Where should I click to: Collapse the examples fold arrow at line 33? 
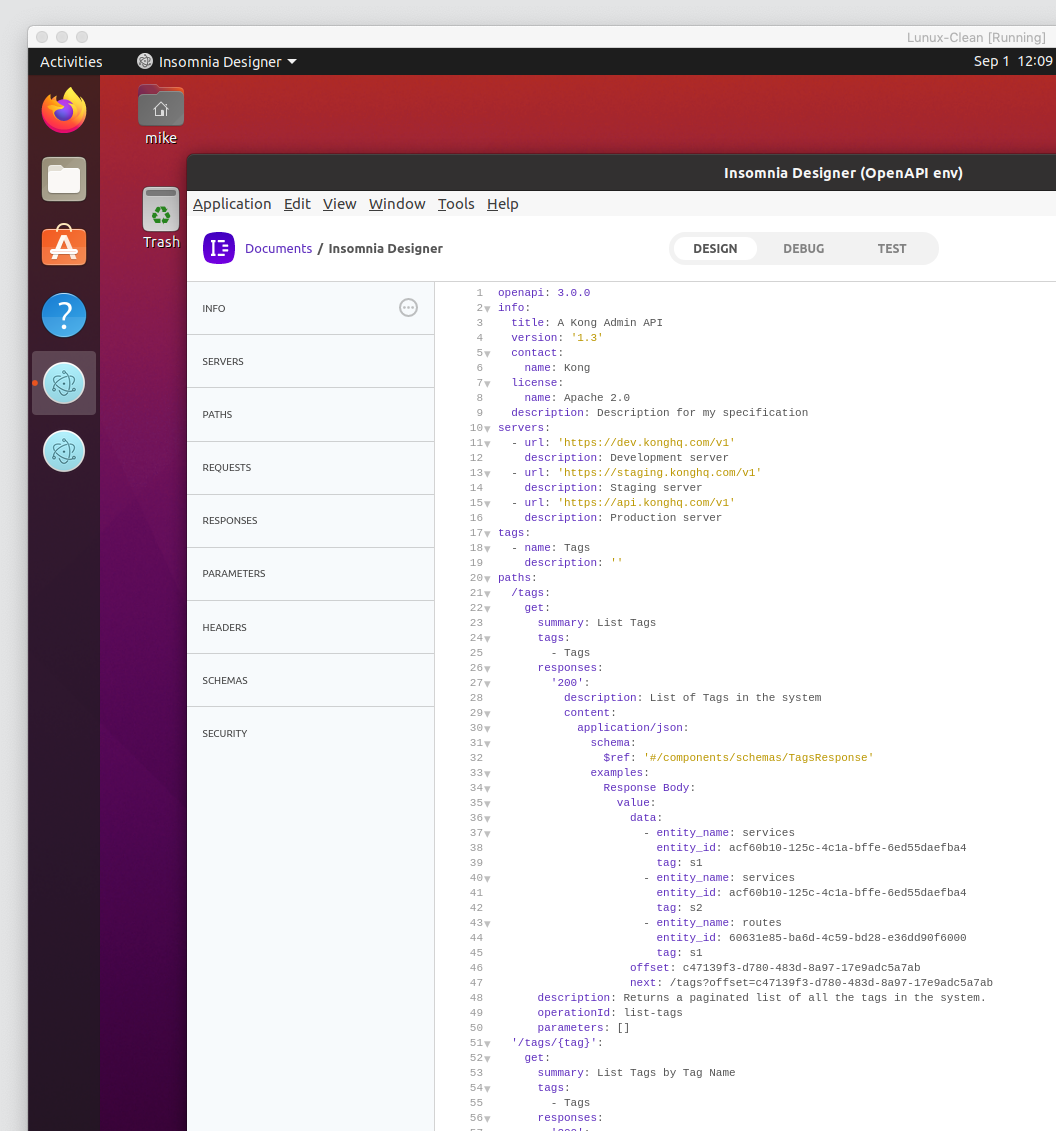pyautogui.click(x=488, y=773)
